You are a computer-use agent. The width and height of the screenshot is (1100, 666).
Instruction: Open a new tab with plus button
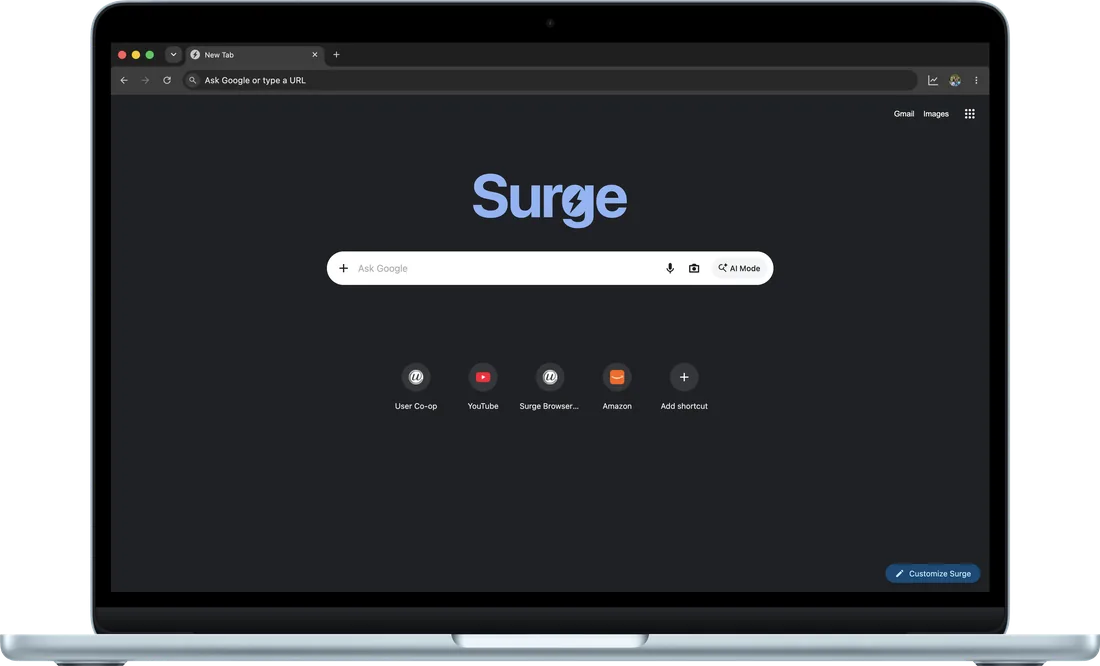[x=336, y=55]
